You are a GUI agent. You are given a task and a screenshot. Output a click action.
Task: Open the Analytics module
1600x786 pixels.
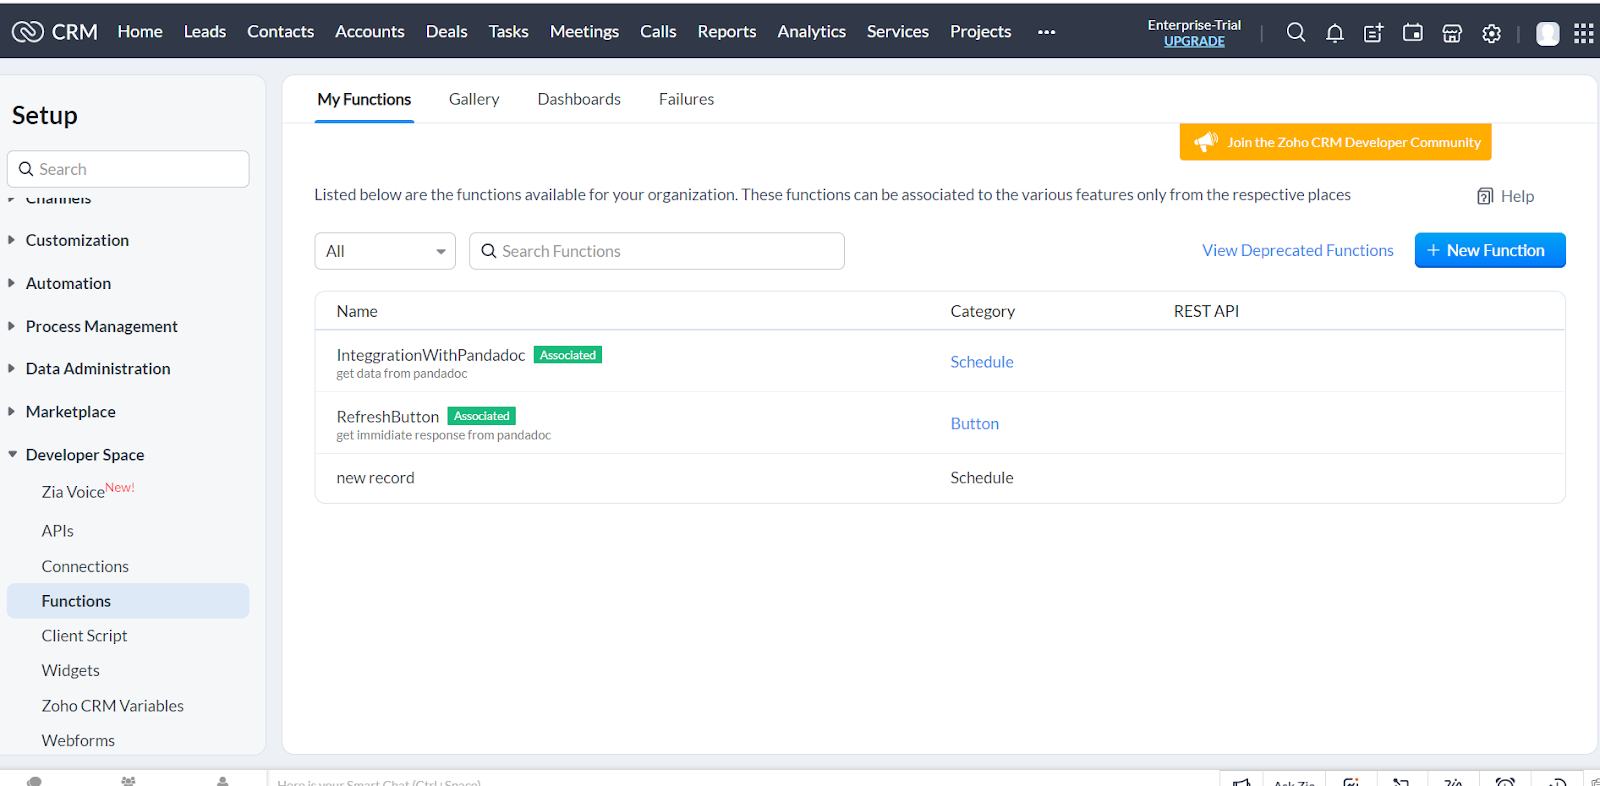(812, 32)
